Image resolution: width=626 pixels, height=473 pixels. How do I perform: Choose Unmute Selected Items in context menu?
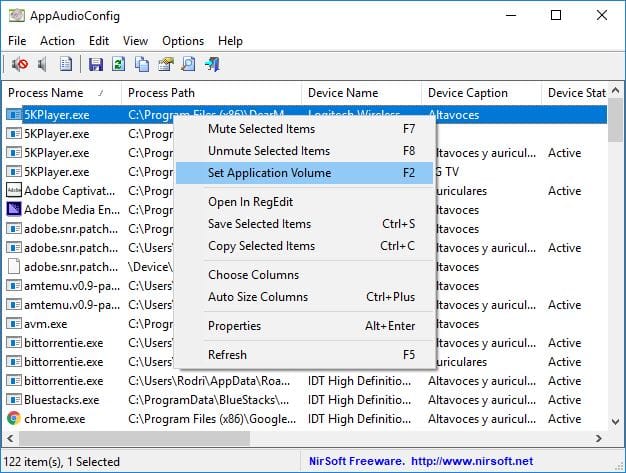(304, 151)
